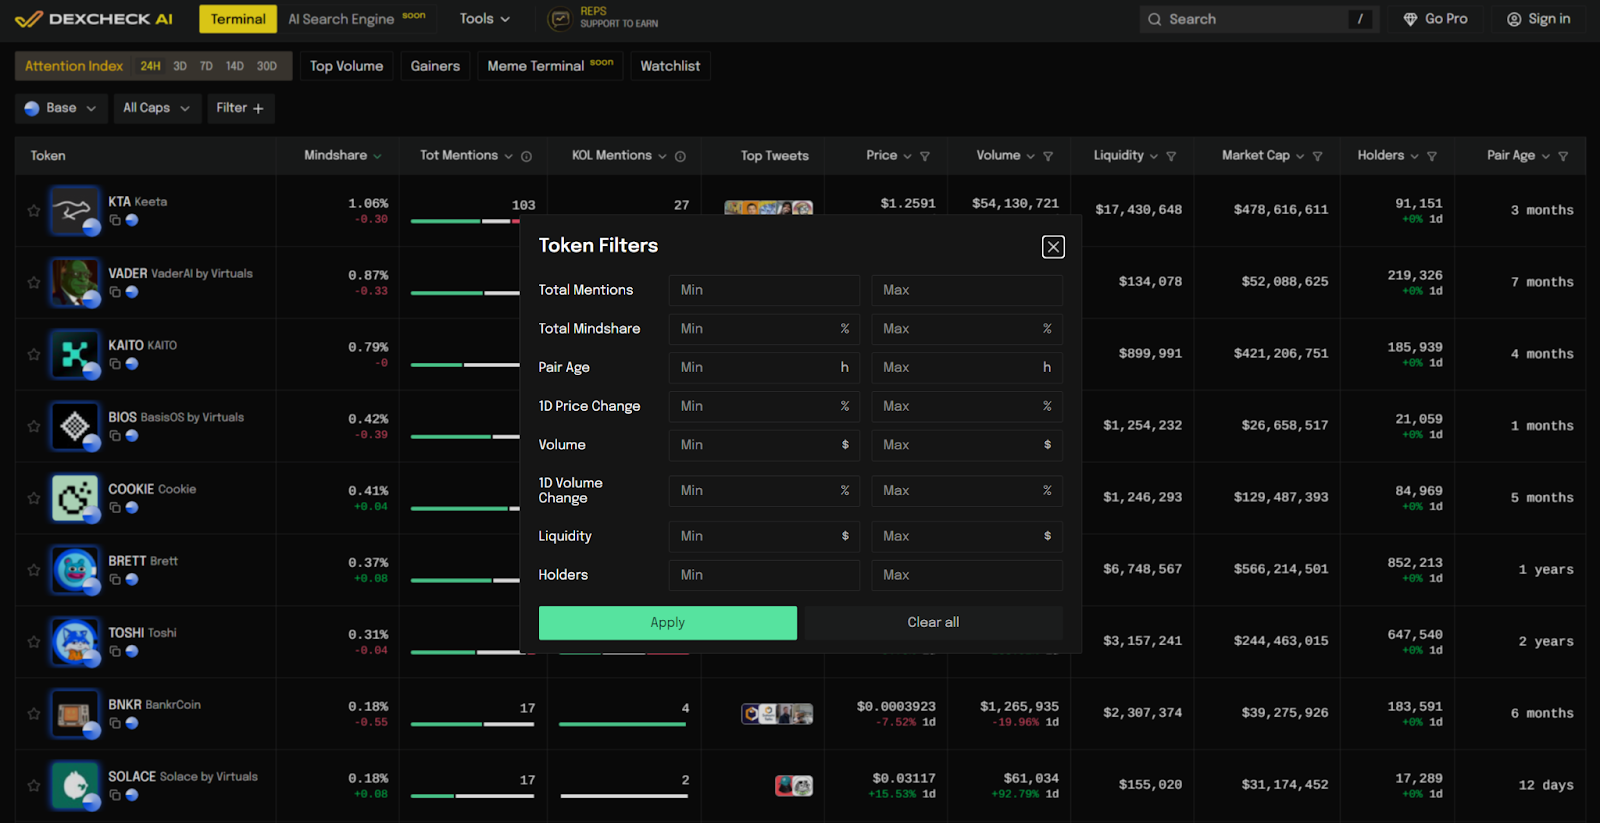Open the Filter + button
The height and width of the screenshot is (823, 1600).
[240, 108]
